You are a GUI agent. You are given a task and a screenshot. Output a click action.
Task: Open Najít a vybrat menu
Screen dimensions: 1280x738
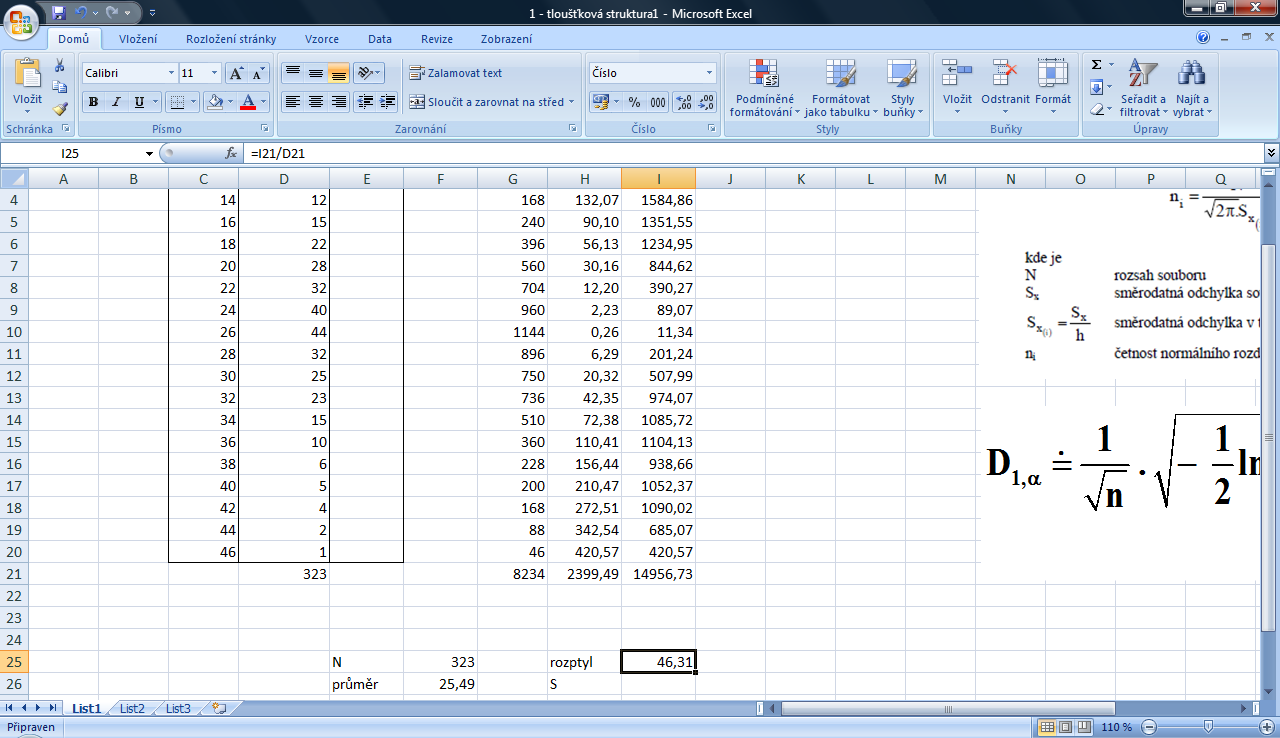1192,88
